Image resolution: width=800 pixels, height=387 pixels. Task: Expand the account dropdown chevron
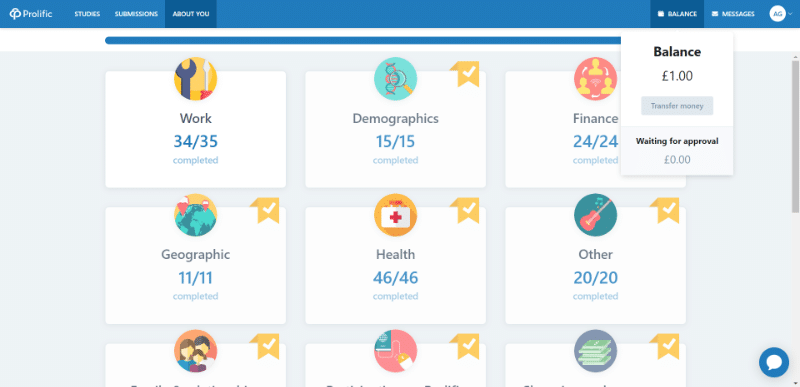[790, 14]
